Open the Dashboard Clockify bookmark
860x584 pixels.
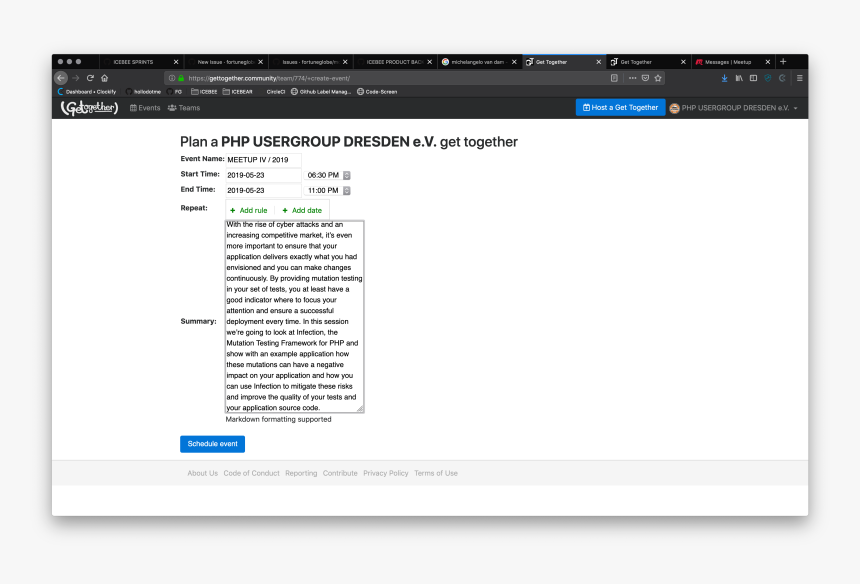pos(87,92)
